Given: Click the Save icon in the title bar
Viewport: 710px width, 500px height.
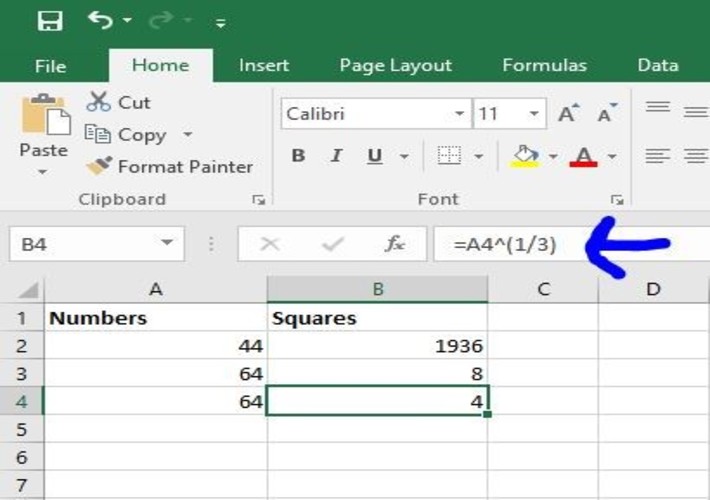Looking at the screenshot, I should [49, 21].
